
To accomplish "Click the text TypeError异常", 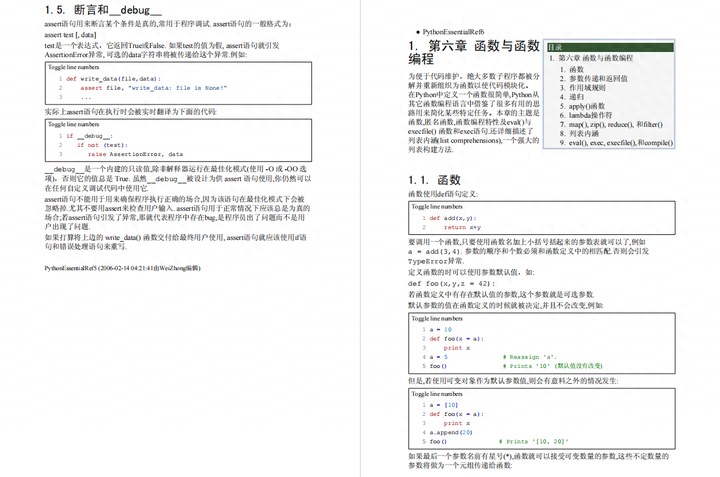I will [436, 261].
